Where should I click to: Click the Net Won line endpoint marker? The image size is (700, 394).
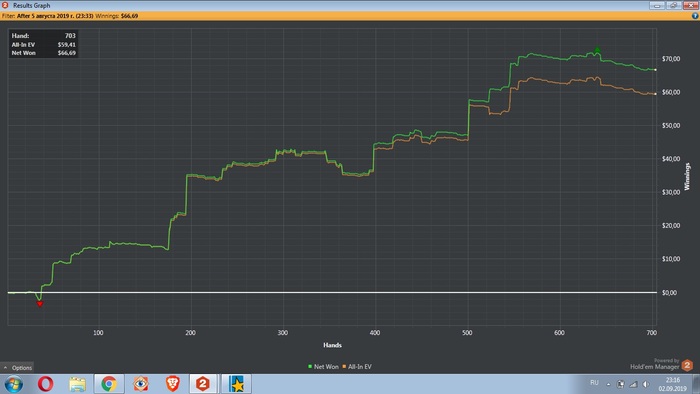[x=655, y=70]
